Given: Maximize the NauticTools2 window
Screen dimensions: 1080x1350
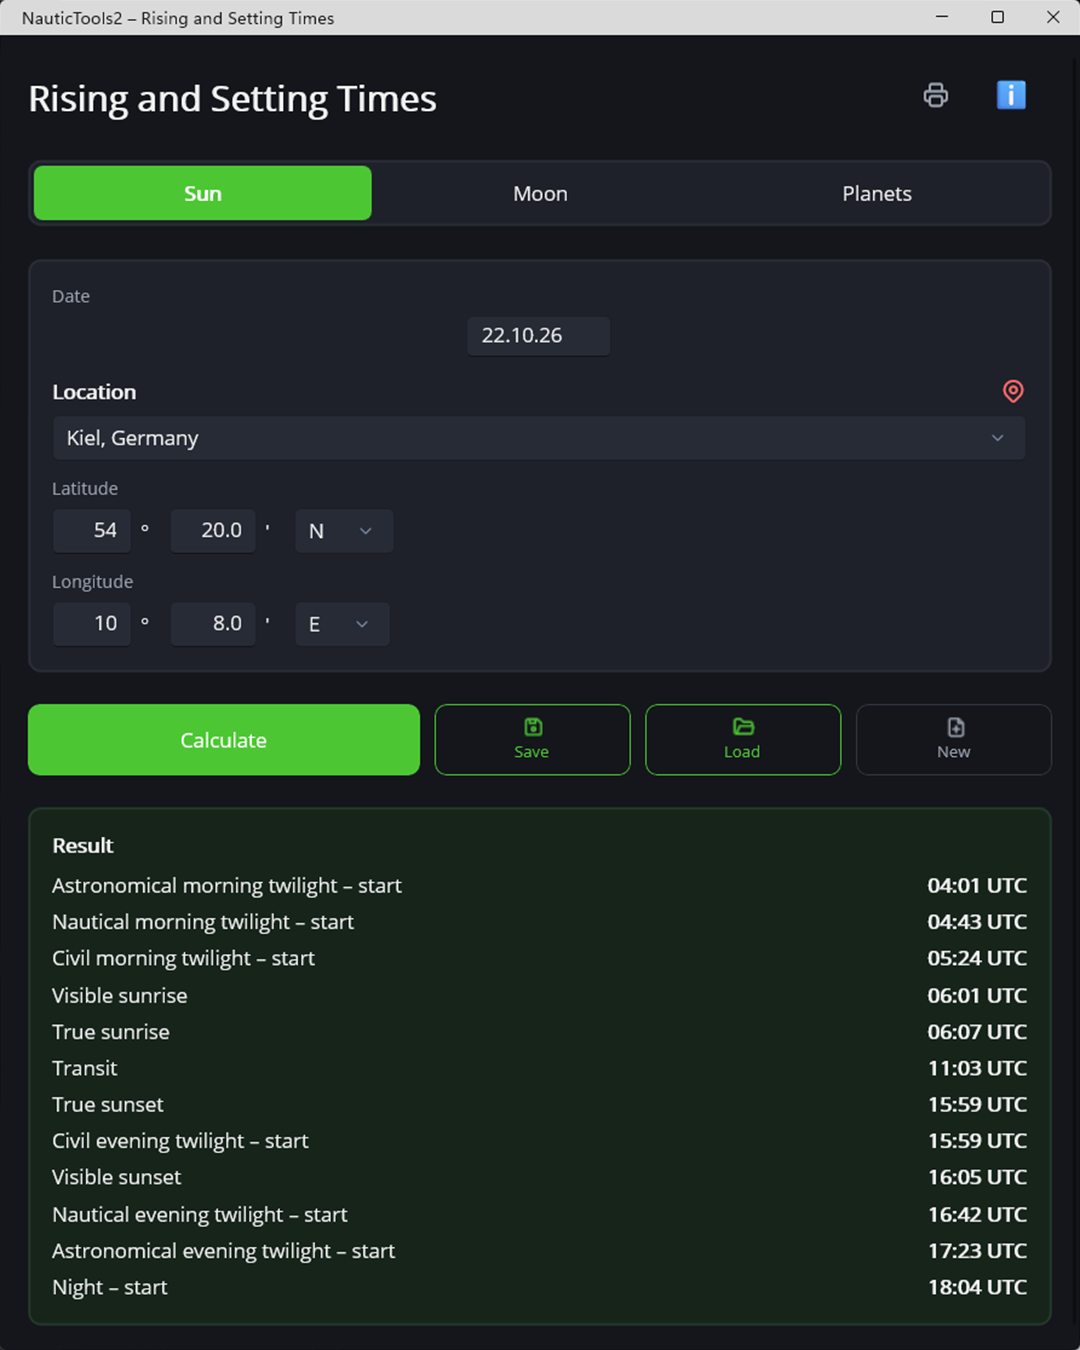Looking at the screenshot, I should click(997, 17).
